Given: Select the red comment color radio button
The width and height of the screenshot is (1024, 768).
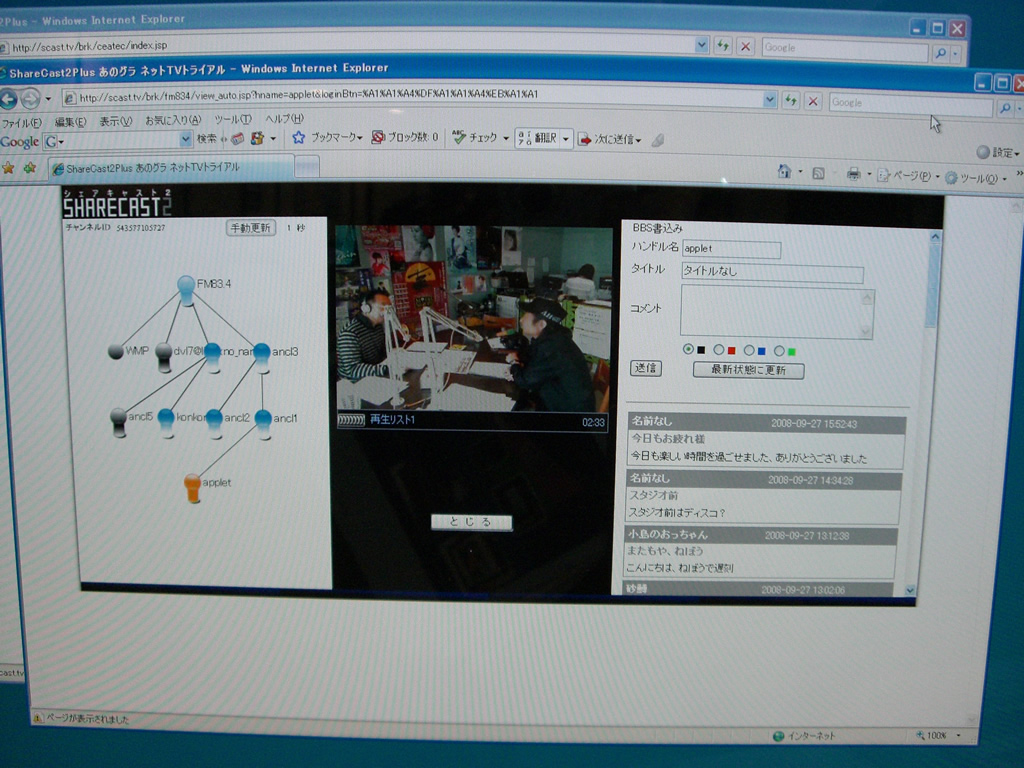Looking at the screenshot, I should tap(718, 350).
